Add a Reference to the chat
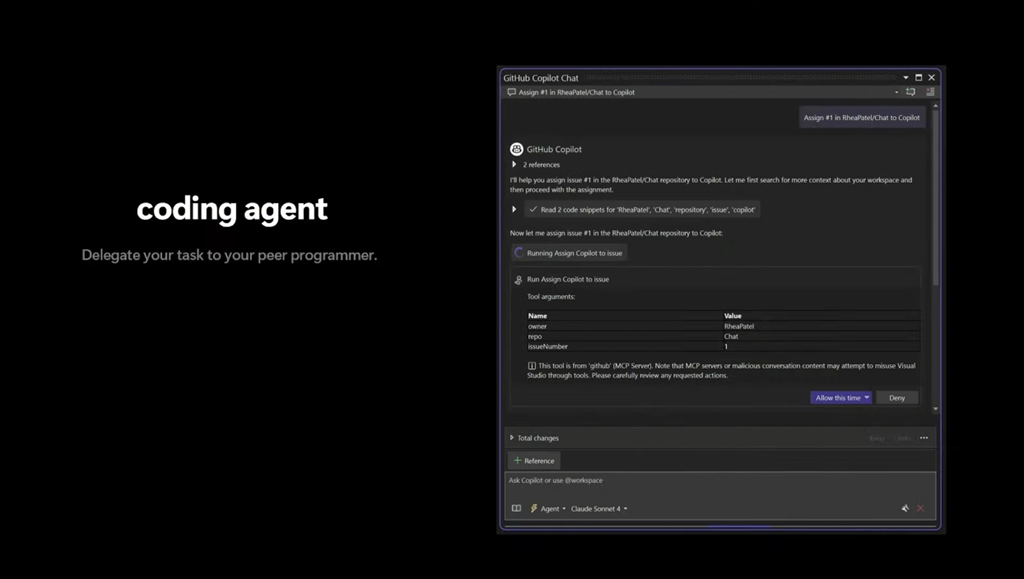Viewport: 1024px width, 579px height. click(534, 461)
